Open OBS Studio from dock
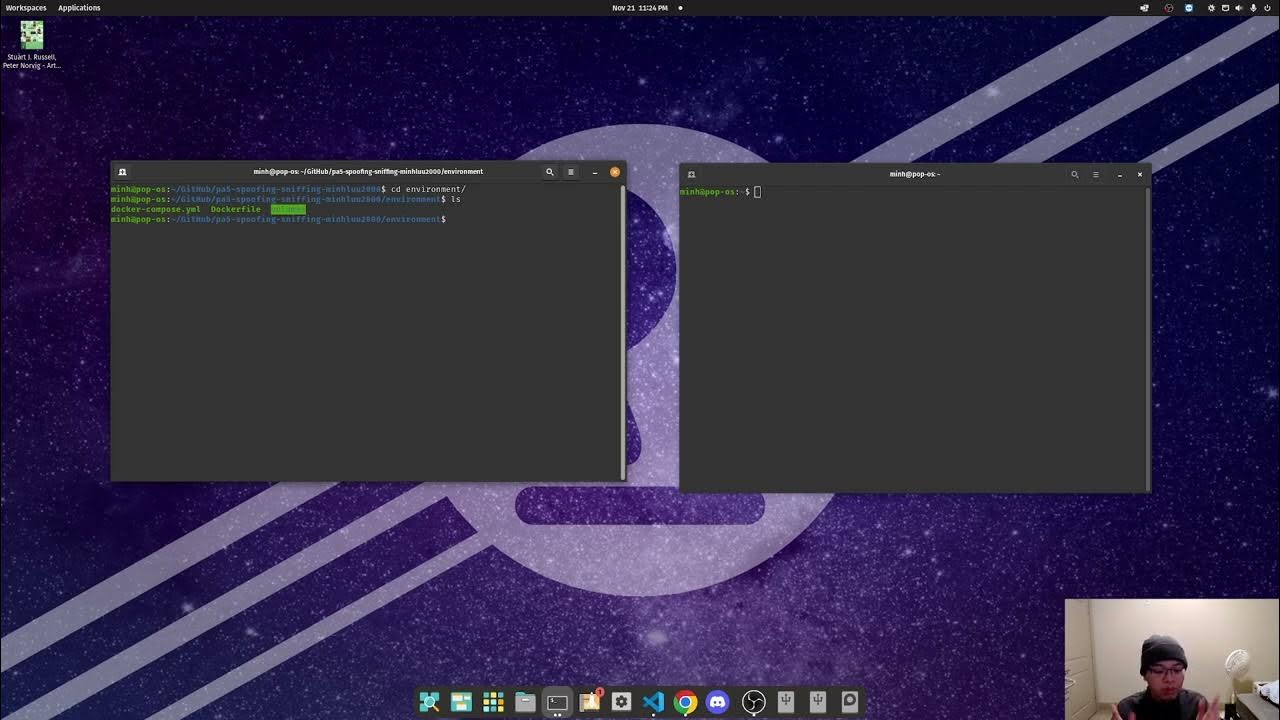The height and width of the screenshot is (720, 1280). click(753, 702)
